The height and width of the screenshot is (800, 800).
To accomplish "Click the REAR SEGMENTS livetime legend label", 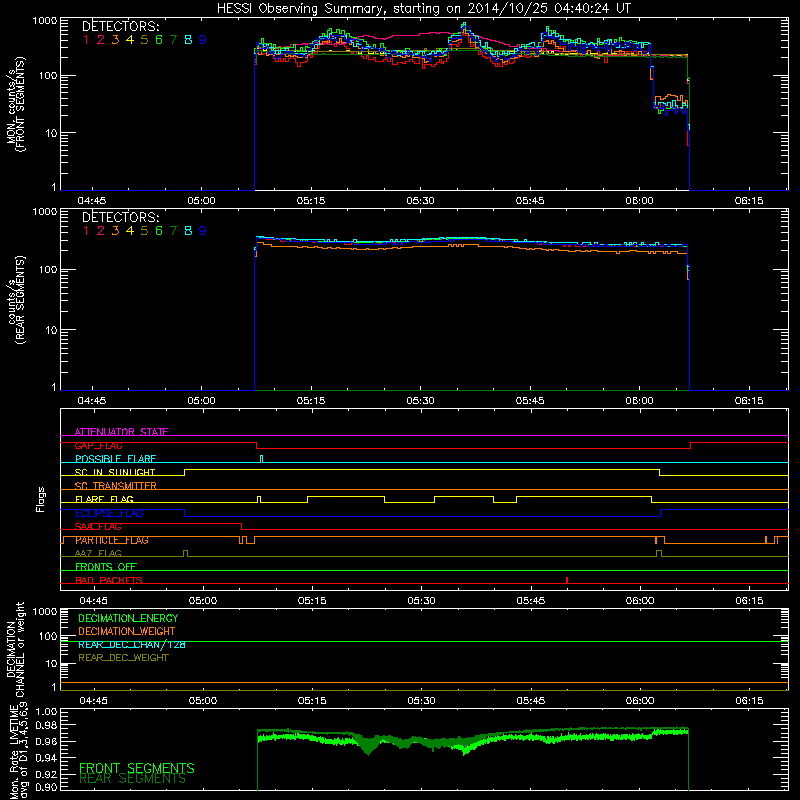I will click(133, 779).
